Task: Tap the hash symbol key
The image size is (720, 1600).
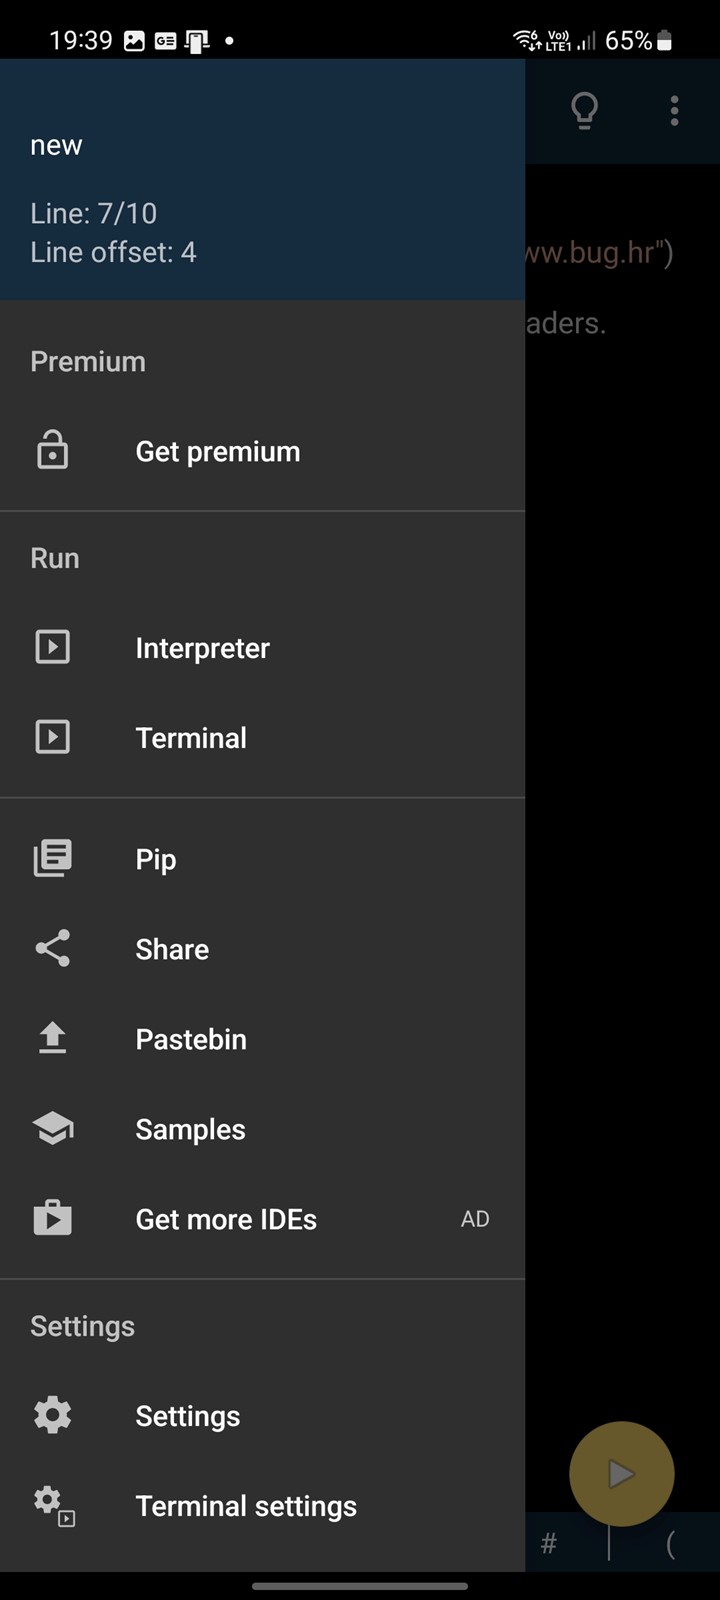Action: [548, 1545]
